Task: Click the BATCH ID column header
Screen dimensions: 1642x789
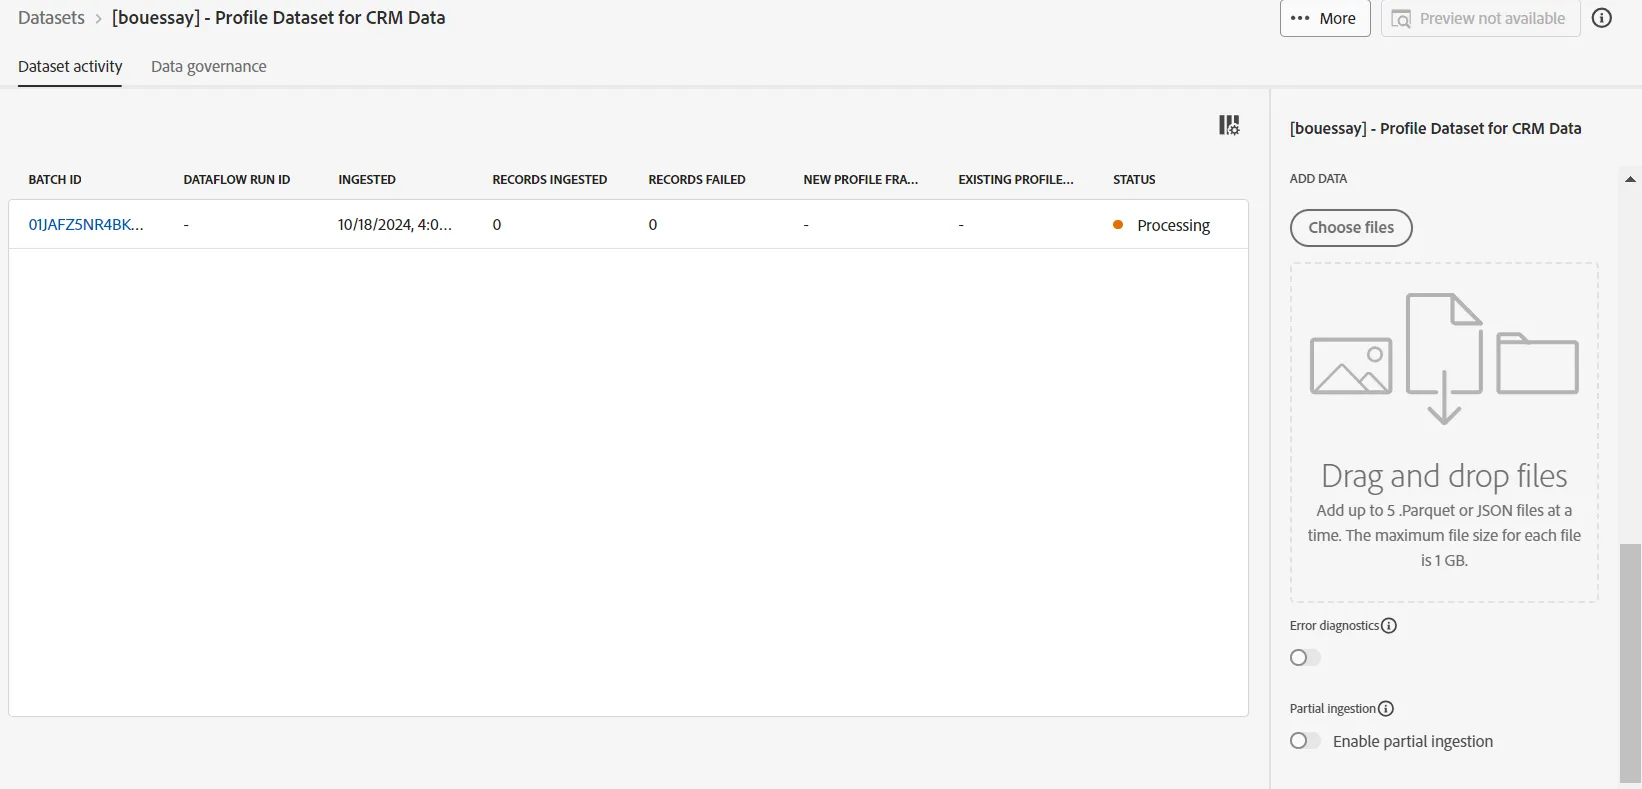Action: (x=55, y=180)
